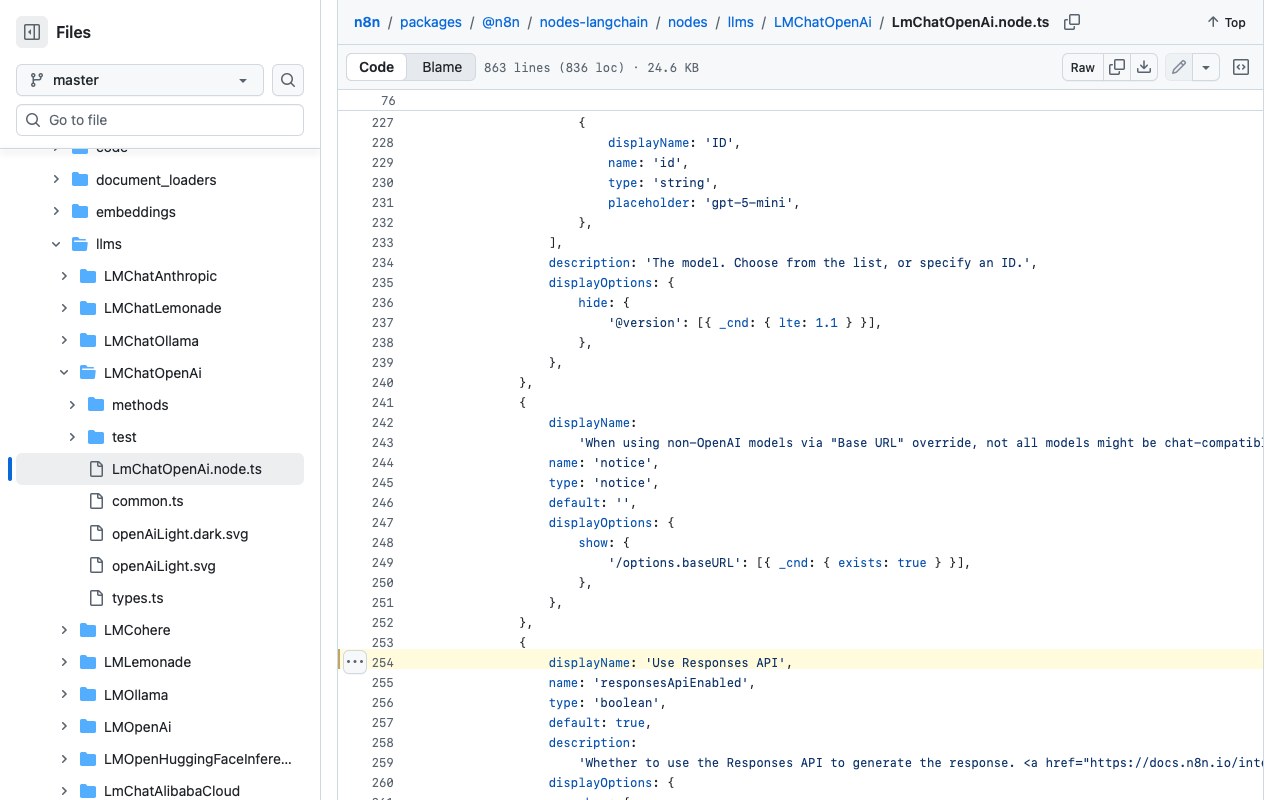The height and width of the screenshot is (800, 1280).
Task: Expand the LMChatOllama folder
Action: pyautogui.click(x=64, y=340)
